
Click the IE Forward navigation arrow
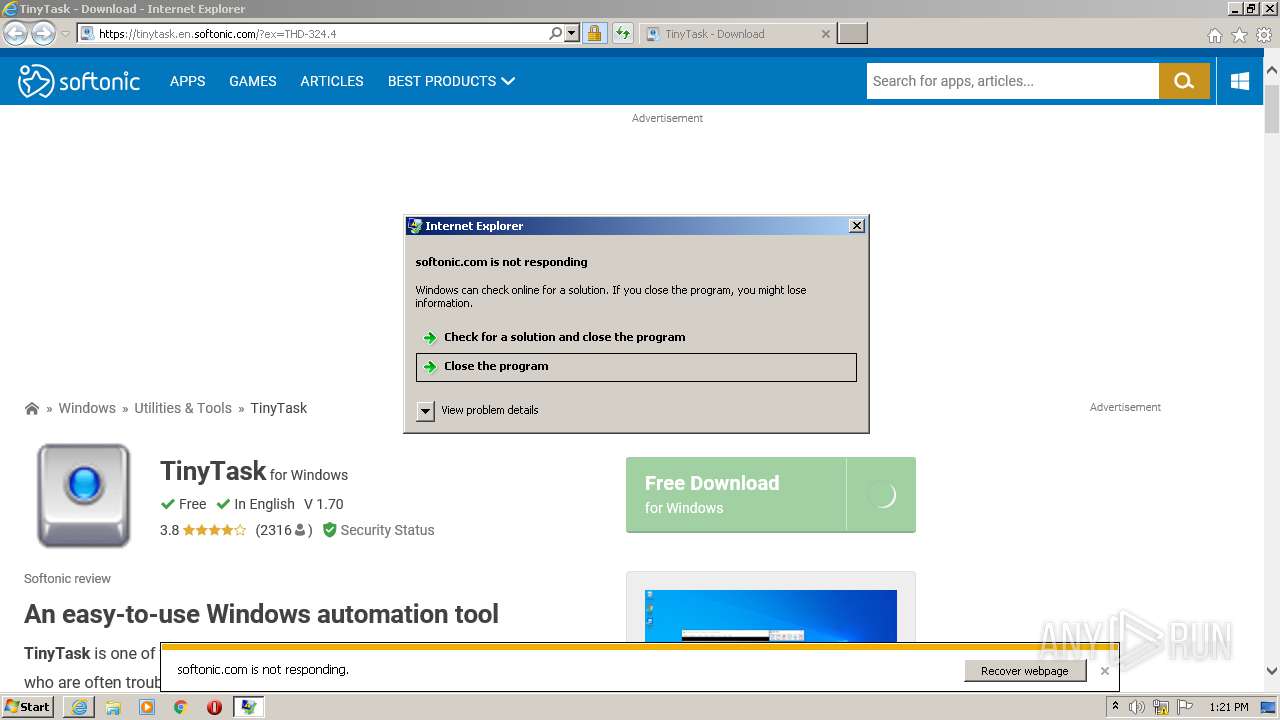click(43, 34)
